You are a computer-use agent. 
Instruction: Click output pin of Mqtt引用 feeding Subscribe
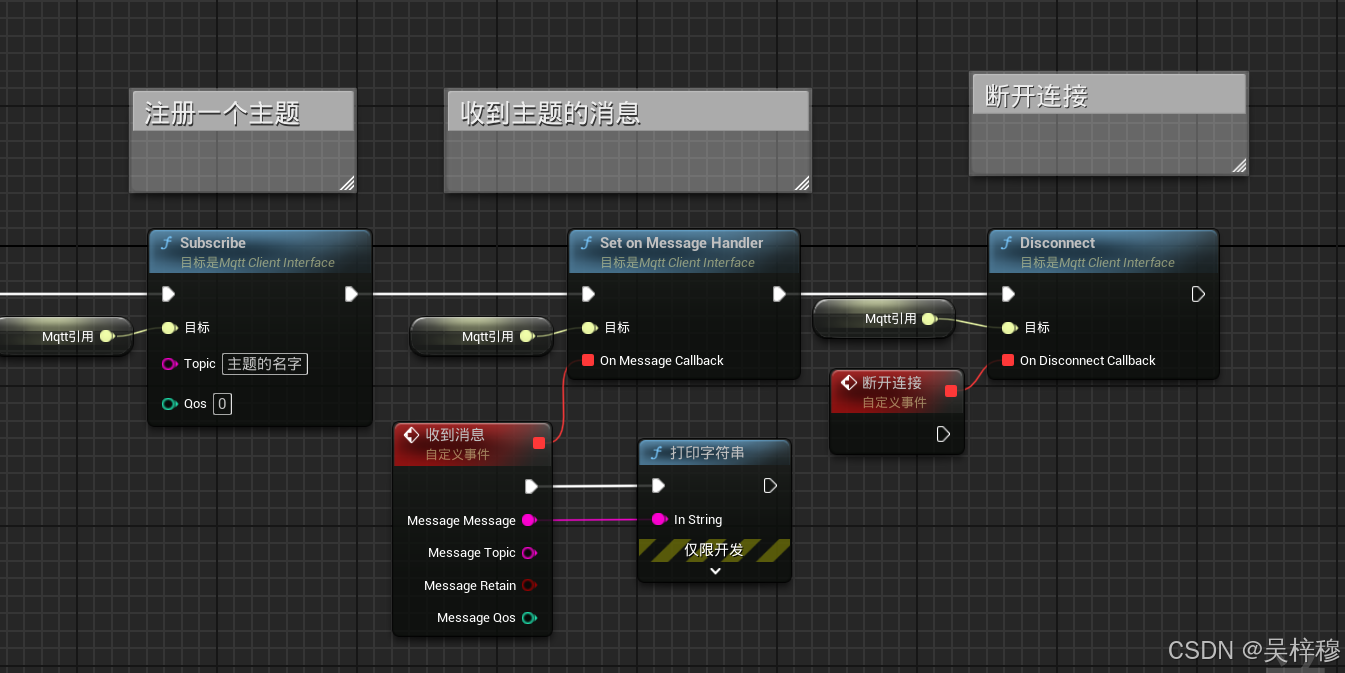point(106,336)
